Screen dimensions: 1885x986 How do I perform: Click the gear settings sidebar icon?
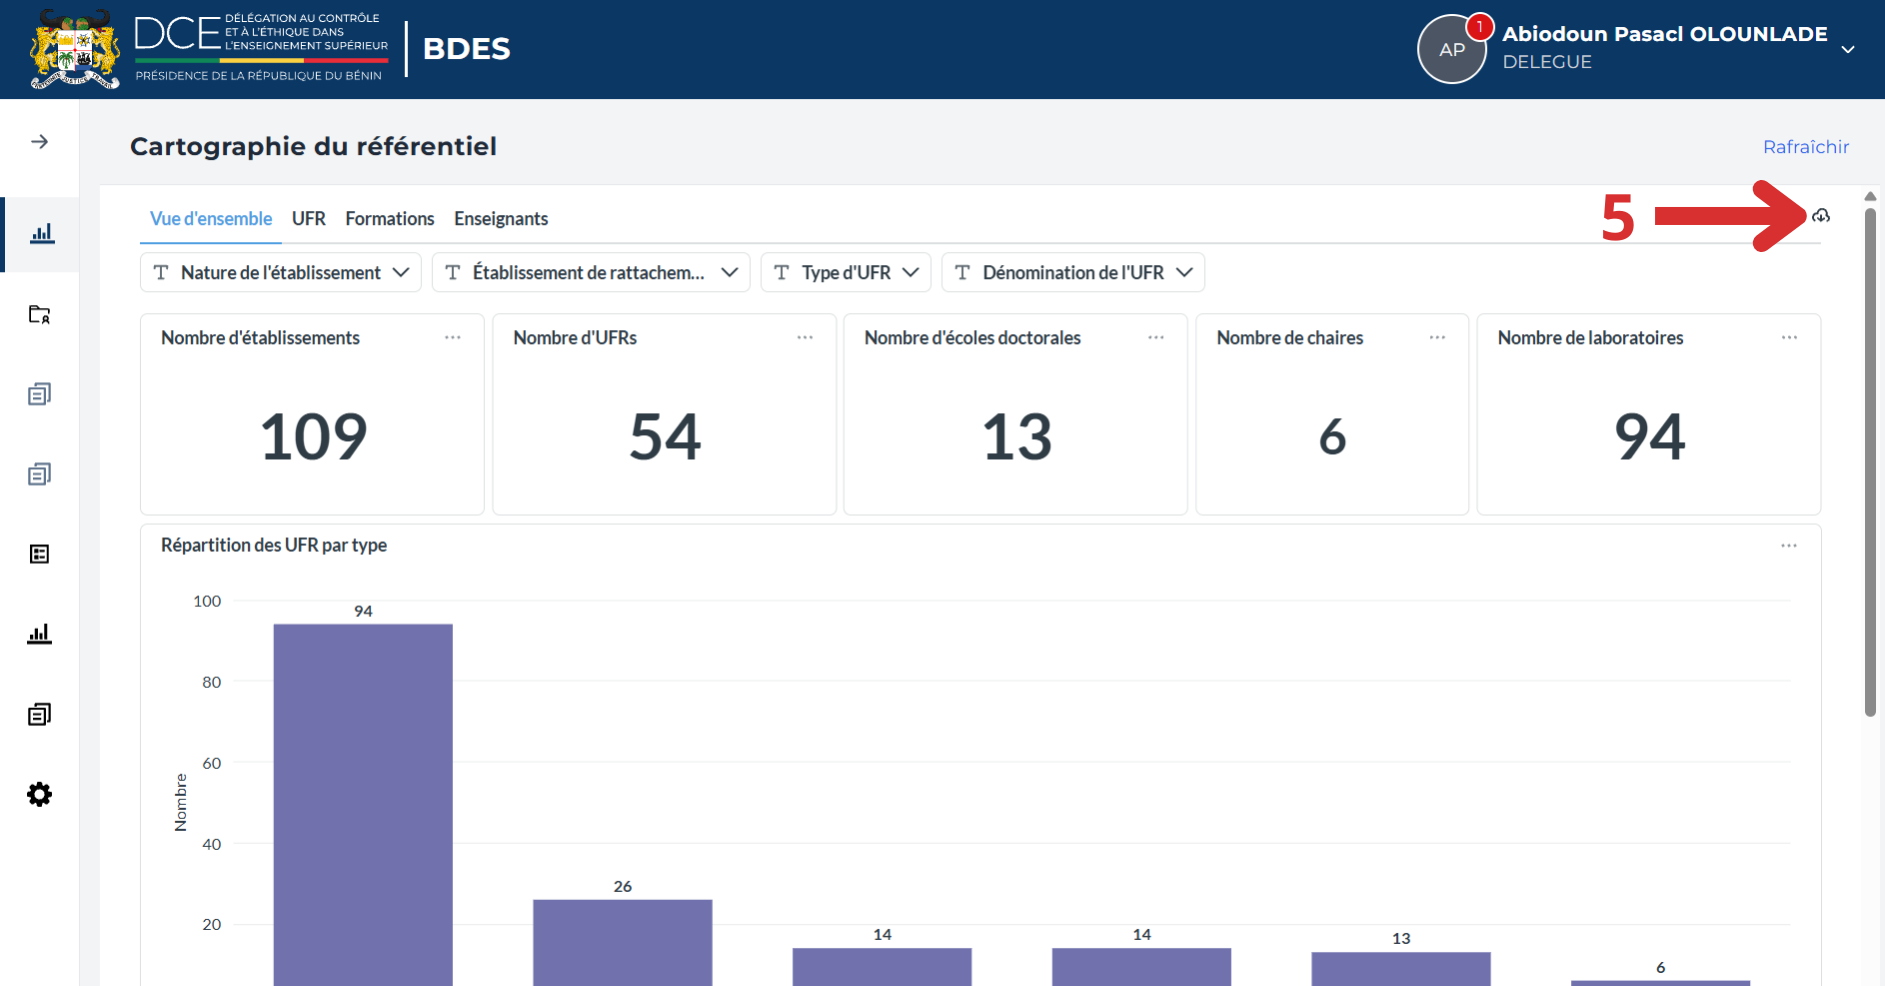(x=39, y=794)
